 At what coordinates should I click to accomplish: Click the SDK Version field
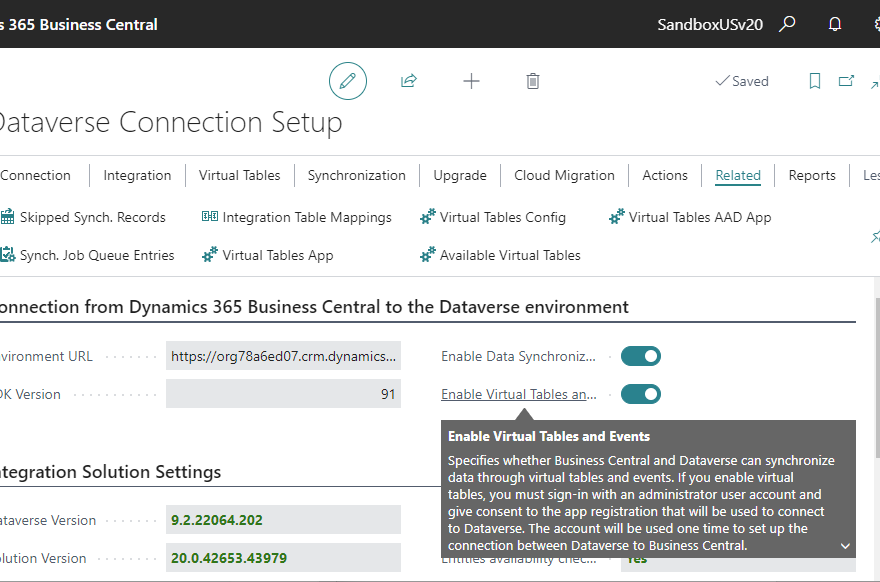[283, 394]
